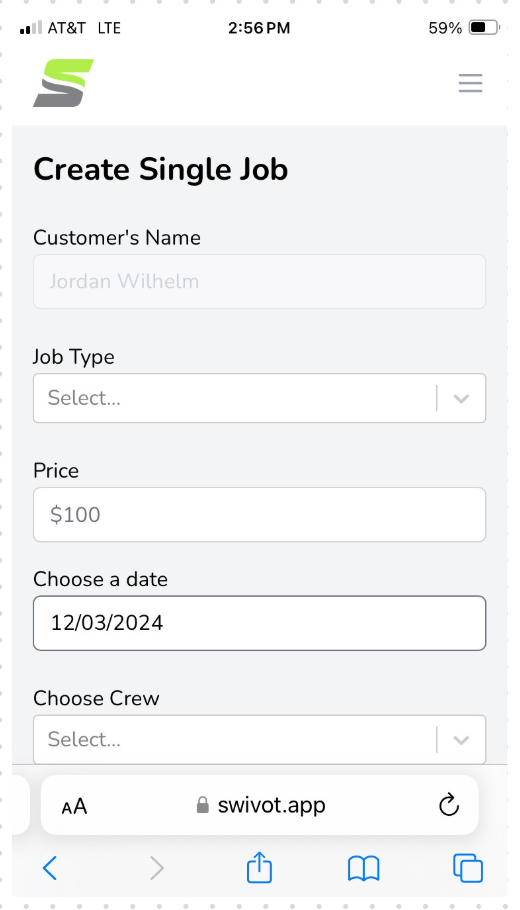The width and height of the screenshot is (520, 910).
Task: Open the Choose Crew Select field
Action: pos(259,739)
